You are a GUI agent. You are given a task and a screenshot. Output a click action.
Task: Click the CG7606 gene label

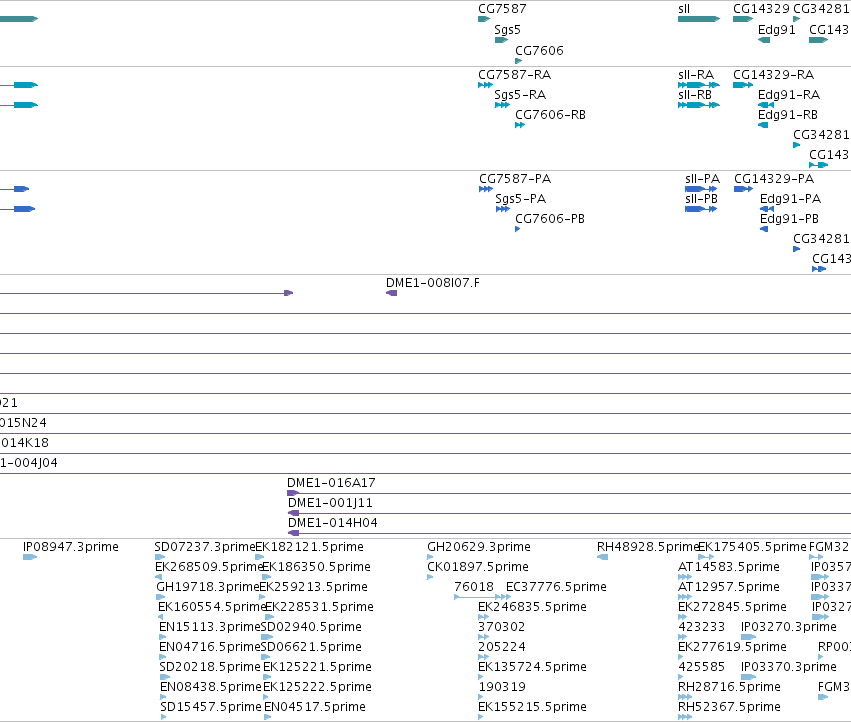539,50
